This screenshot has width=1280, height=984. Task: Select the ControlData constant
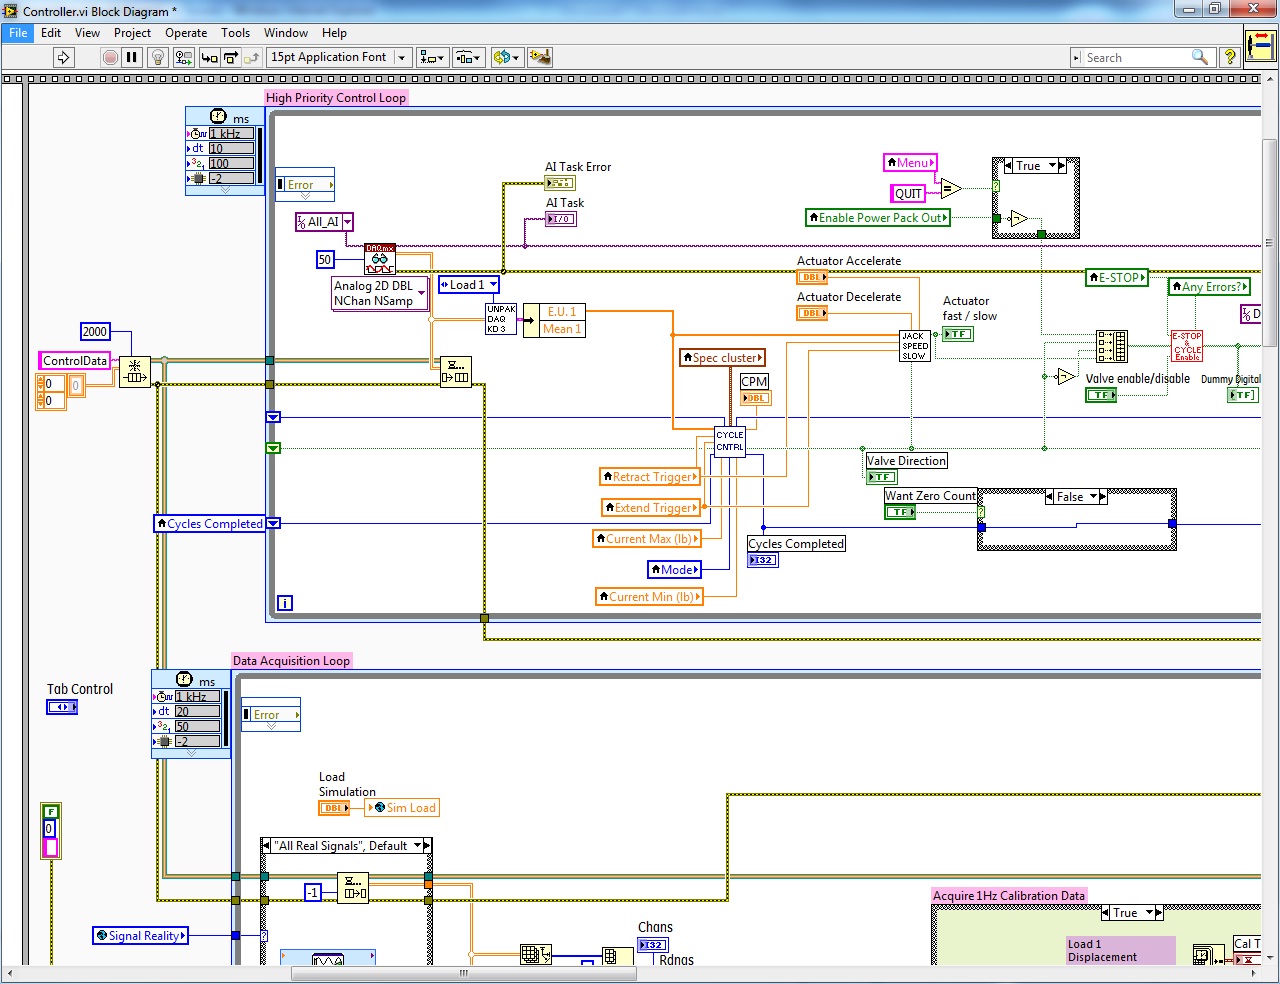[75, 361]
